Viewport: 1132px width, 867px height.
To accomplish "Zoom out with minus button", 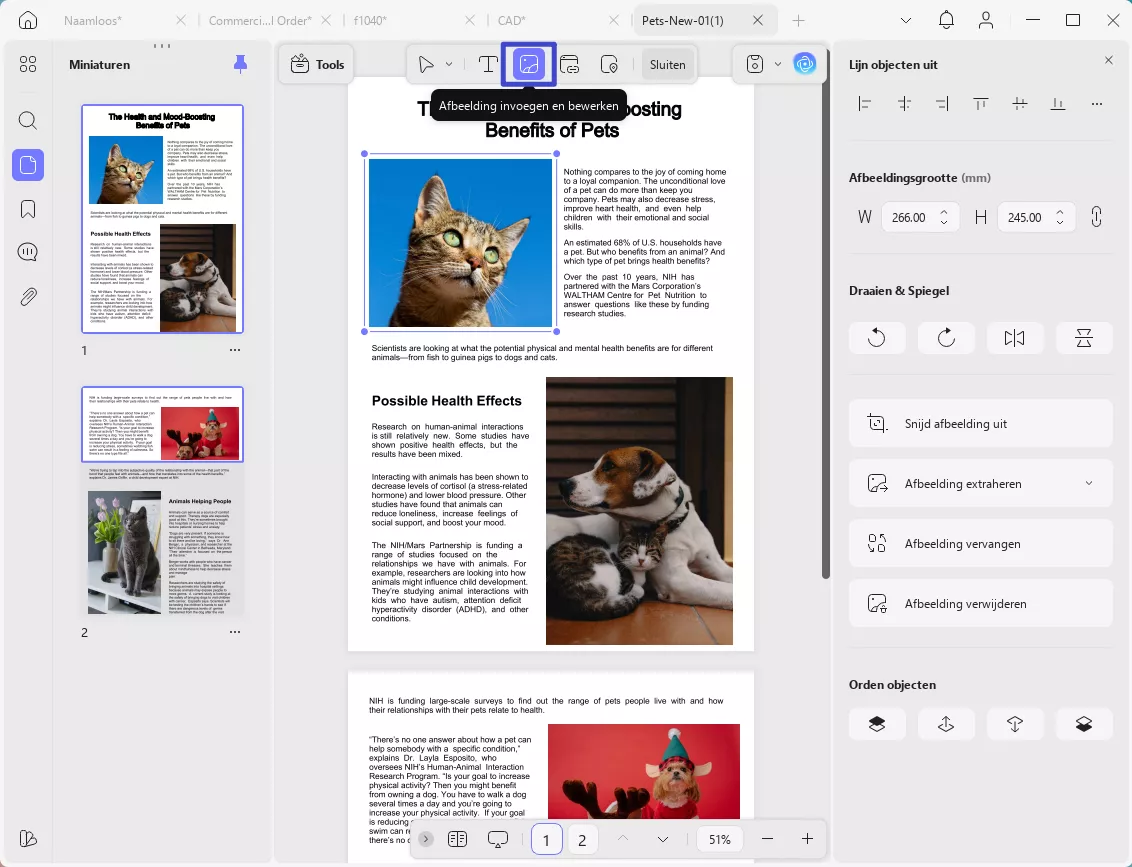I will pyautogui.click(x=767, y=839).
